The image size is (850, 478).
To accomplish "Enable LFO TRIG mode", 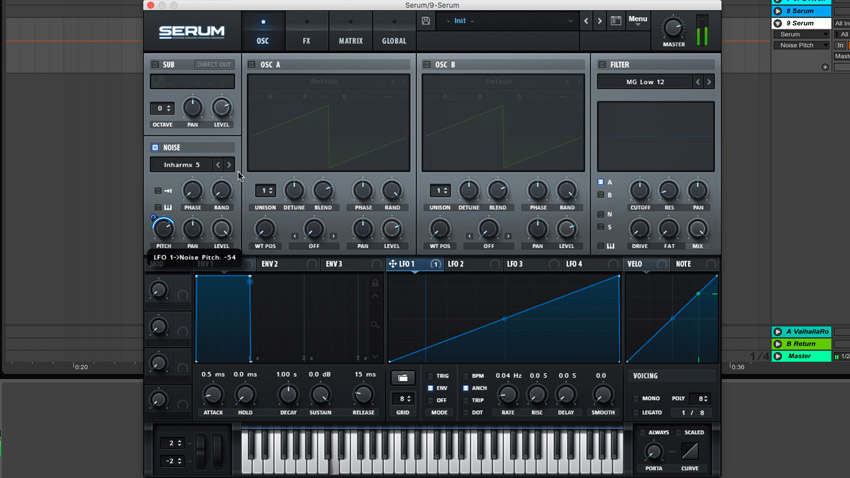I will 430,376.
